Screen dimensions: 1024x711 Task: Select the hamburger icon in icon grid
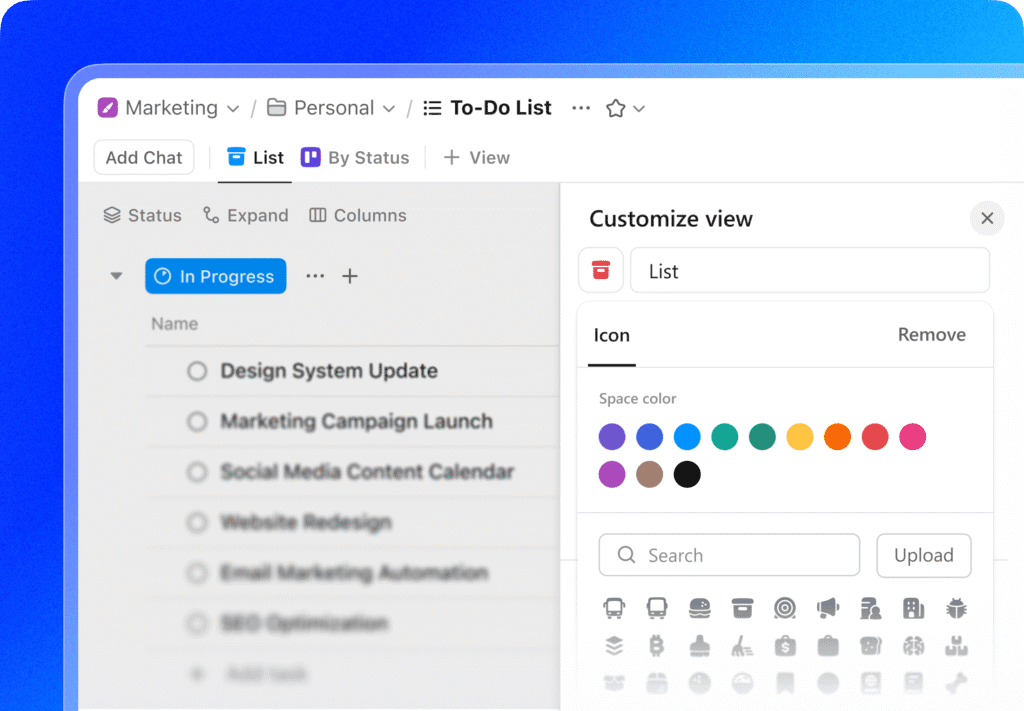699,608
